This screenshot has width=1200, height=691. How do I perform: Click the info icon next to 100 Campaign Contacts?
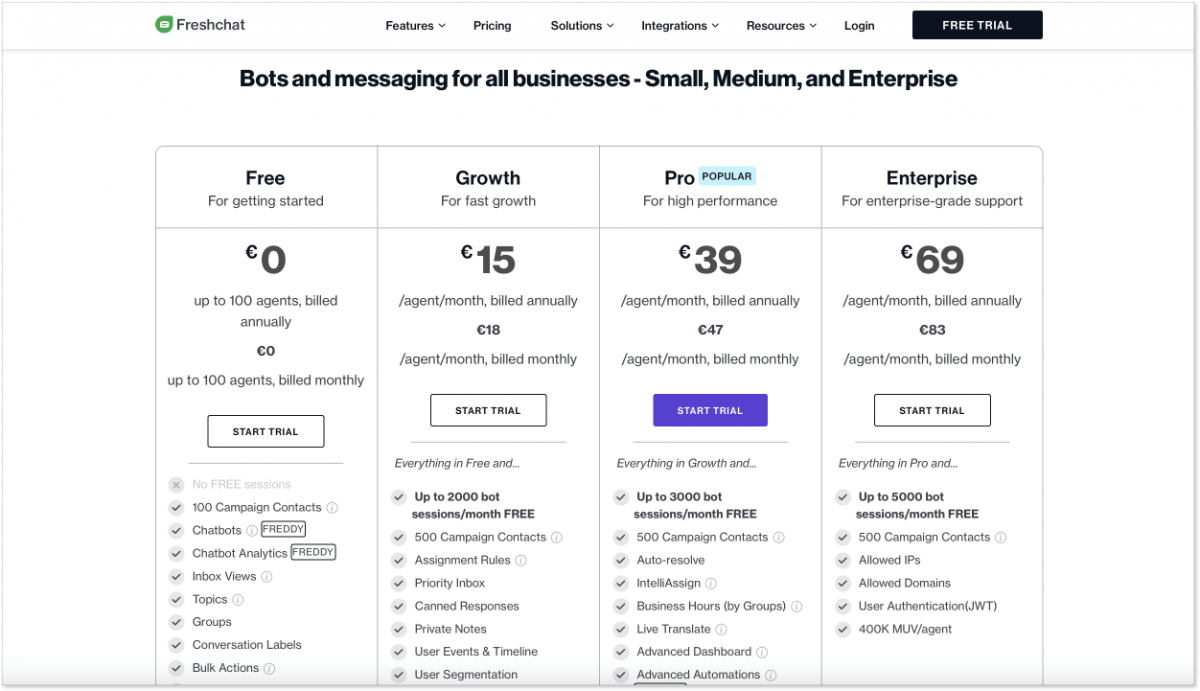[x=332, y=508]
